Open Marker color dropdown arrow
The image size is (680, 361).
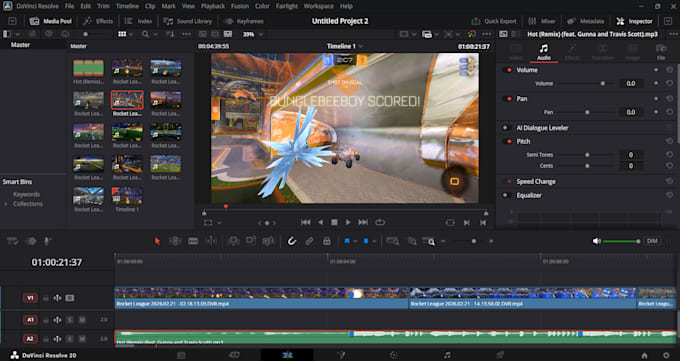click(373, 241)
